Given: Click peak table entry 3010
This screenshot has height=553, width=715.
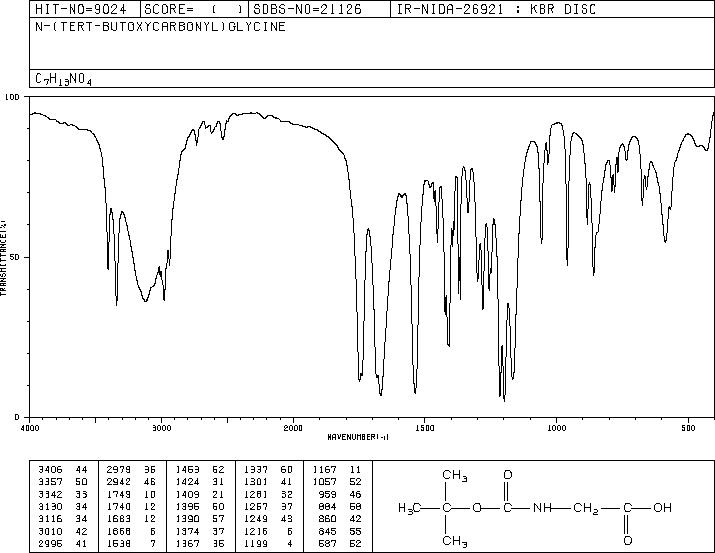Looking at the screenshot, I should (x=50, y=531).
